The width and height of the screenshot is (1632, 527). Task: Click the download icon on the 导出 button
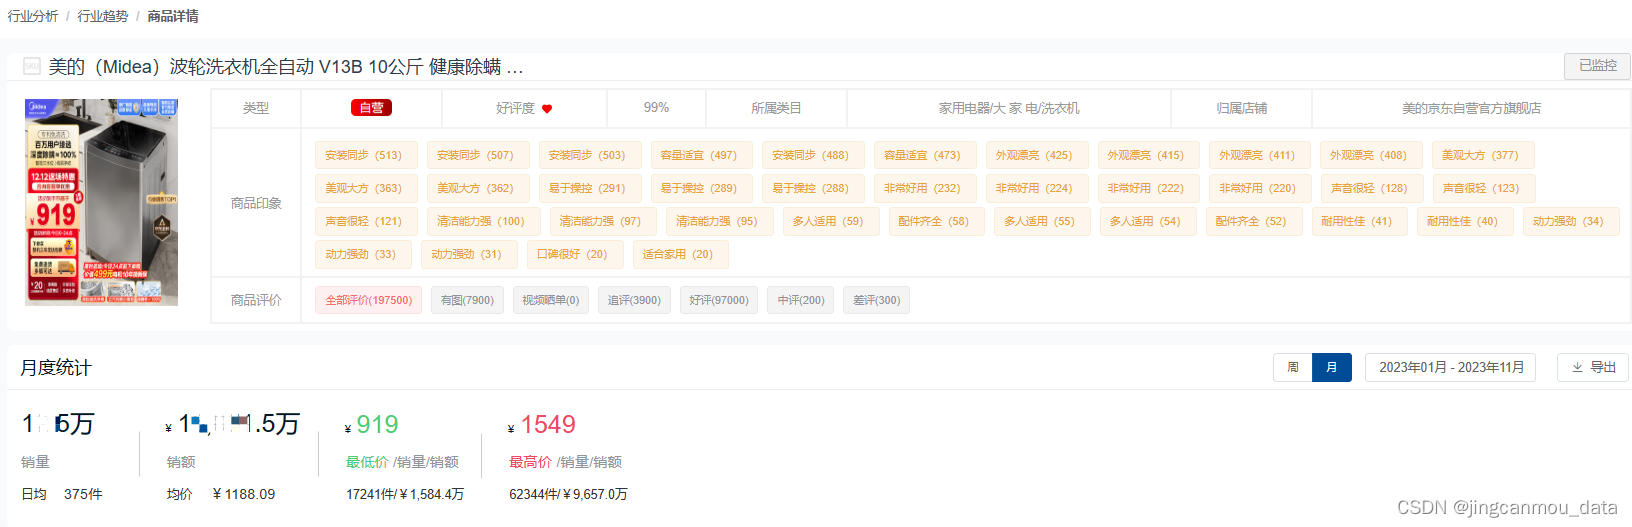(1577, 367)
